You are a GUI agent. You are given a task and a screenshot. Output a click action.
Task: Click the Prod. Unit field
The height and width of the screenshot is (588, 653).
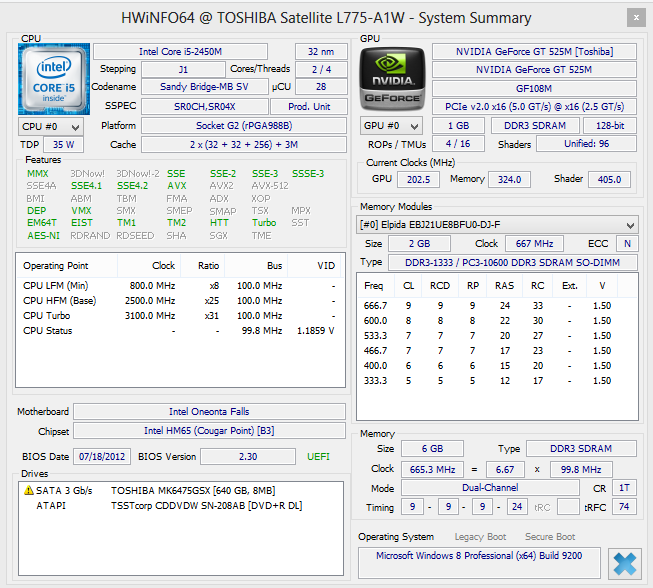click(309, 107)
